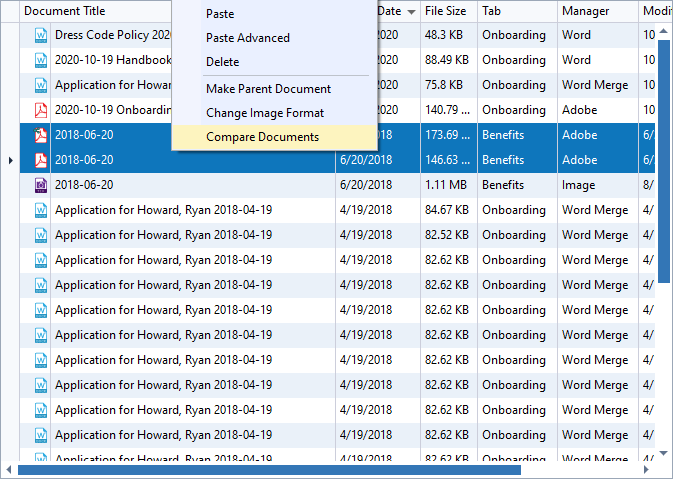Click the purple image icon in the 1.11 MB row
This screenshot has height=479, width=673.
[41, 185]
